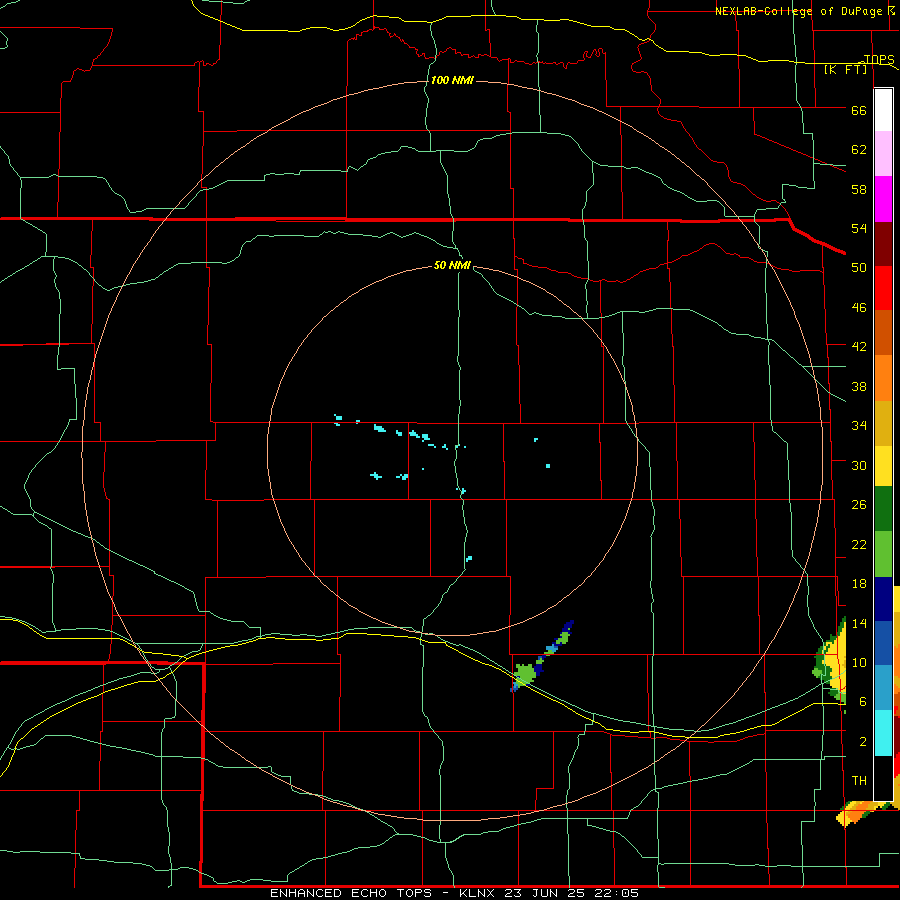
Task: Click the legend value 26
Action: pos(859,505)
